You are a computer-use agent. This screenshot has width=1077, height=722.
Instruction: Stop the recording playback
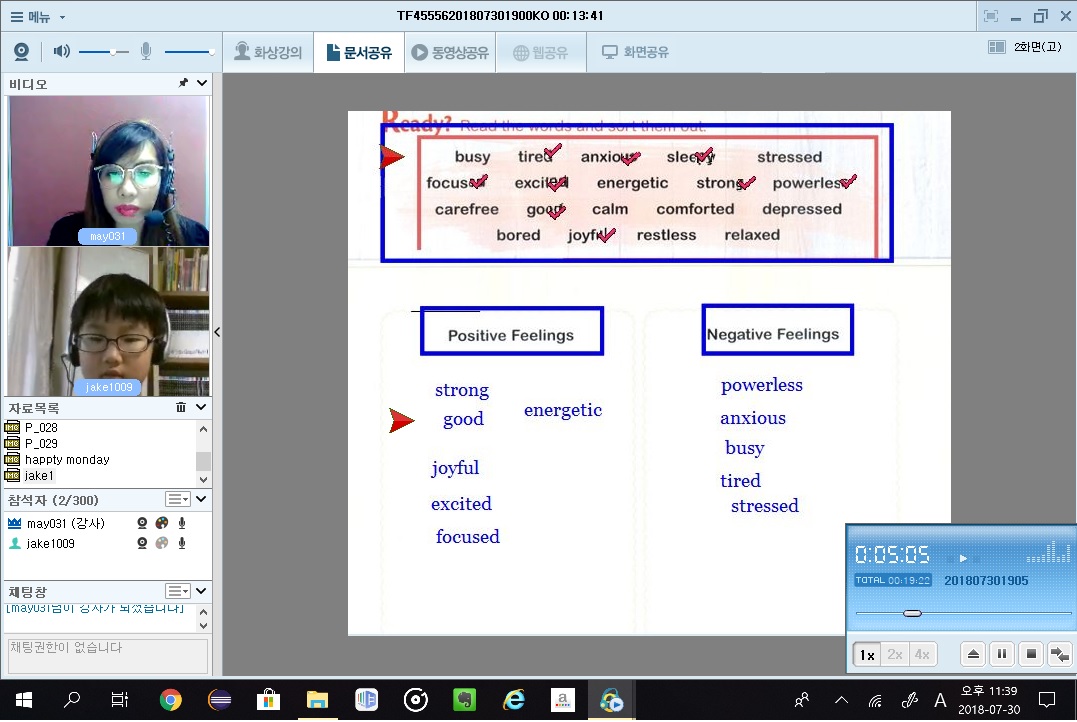1031,655
